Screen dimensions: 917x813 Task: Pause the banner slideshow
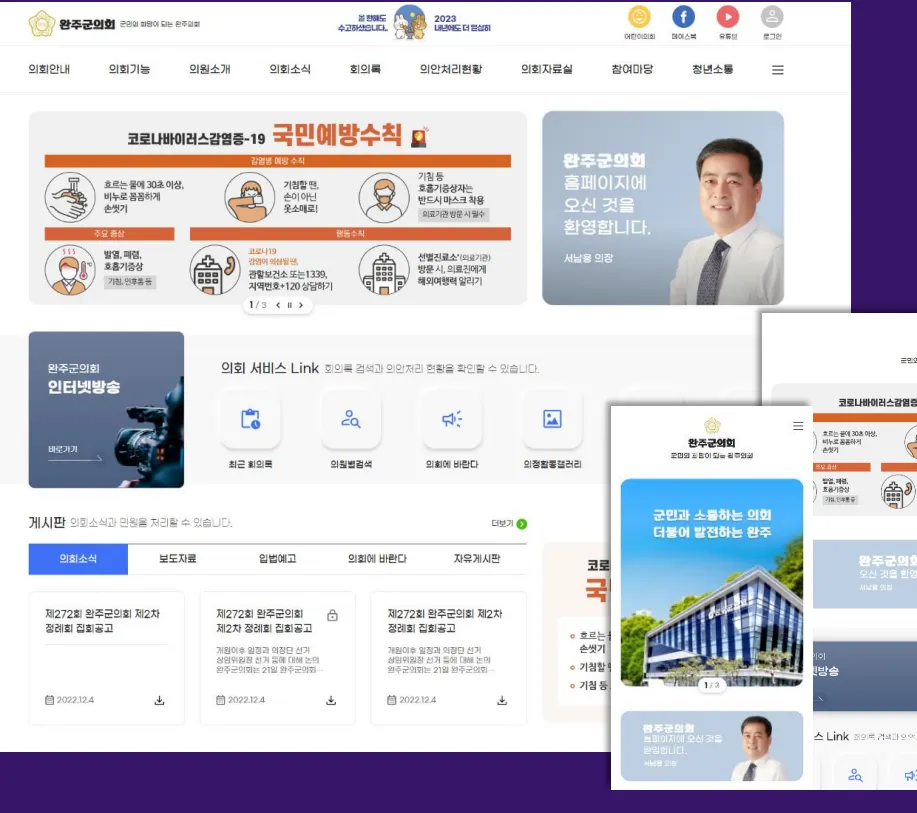tap(289, 305)
